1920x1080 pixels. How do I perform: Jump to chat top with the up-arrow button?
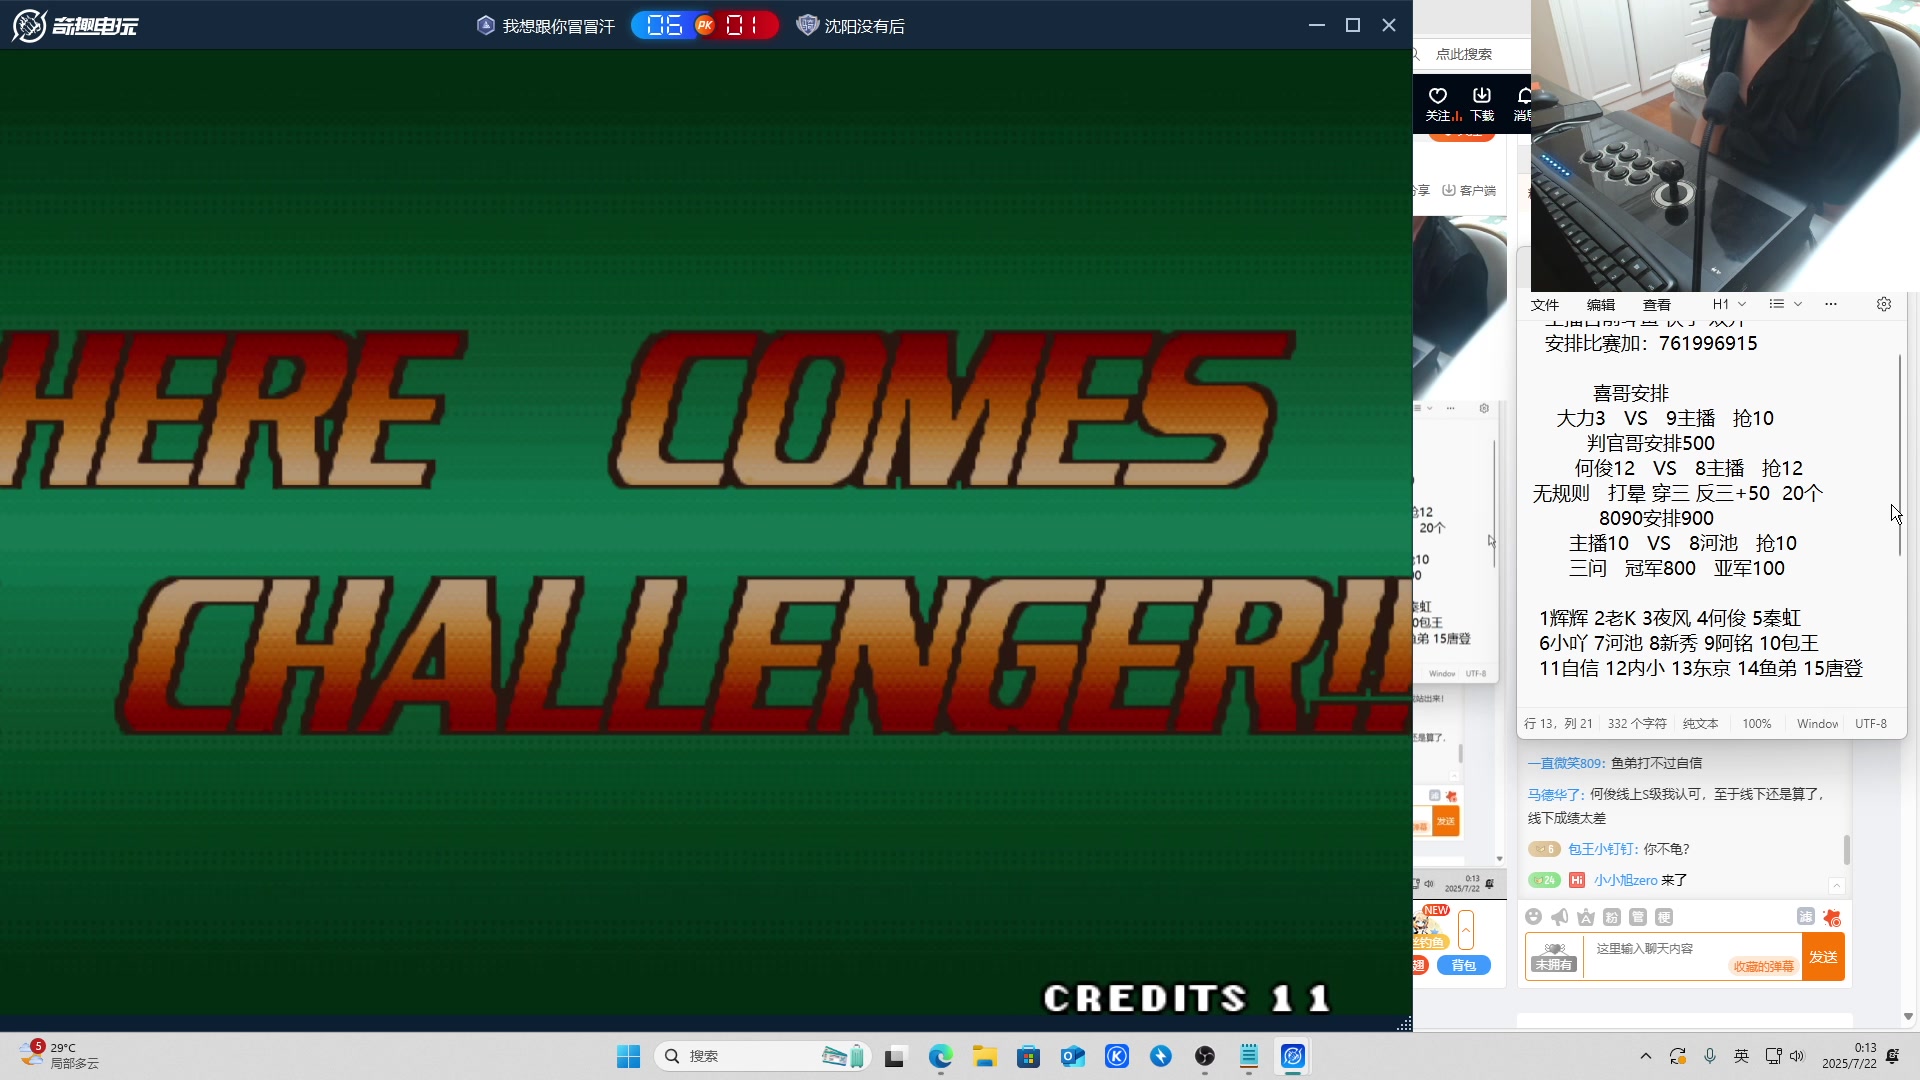1837,886
